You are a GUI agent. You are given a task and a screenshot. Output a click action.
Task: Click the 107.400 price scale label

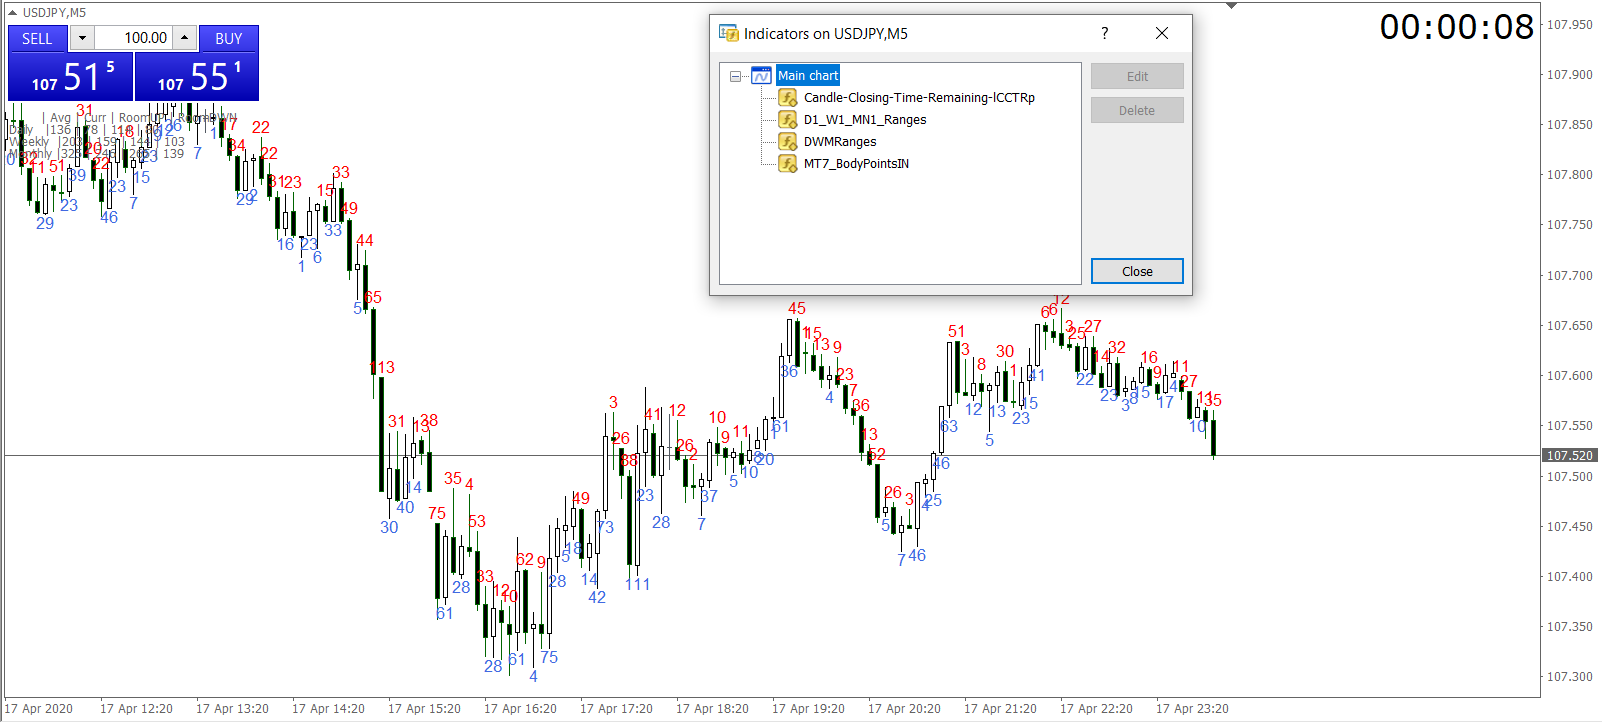tap(1570, 577)
